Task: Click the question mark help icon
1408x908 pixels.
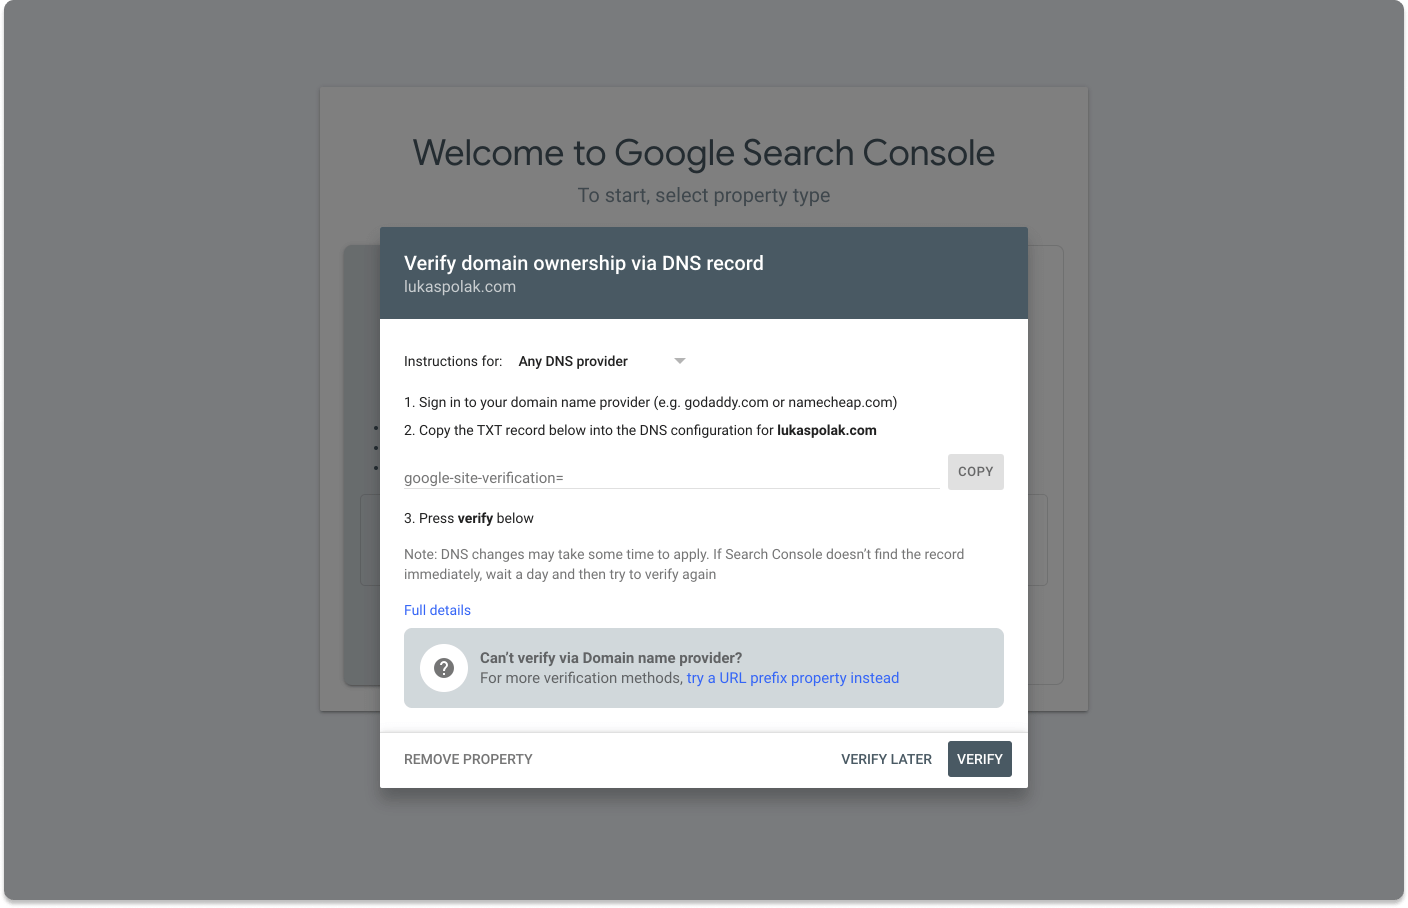Action: pyautogui.click(x=444, y=668)
